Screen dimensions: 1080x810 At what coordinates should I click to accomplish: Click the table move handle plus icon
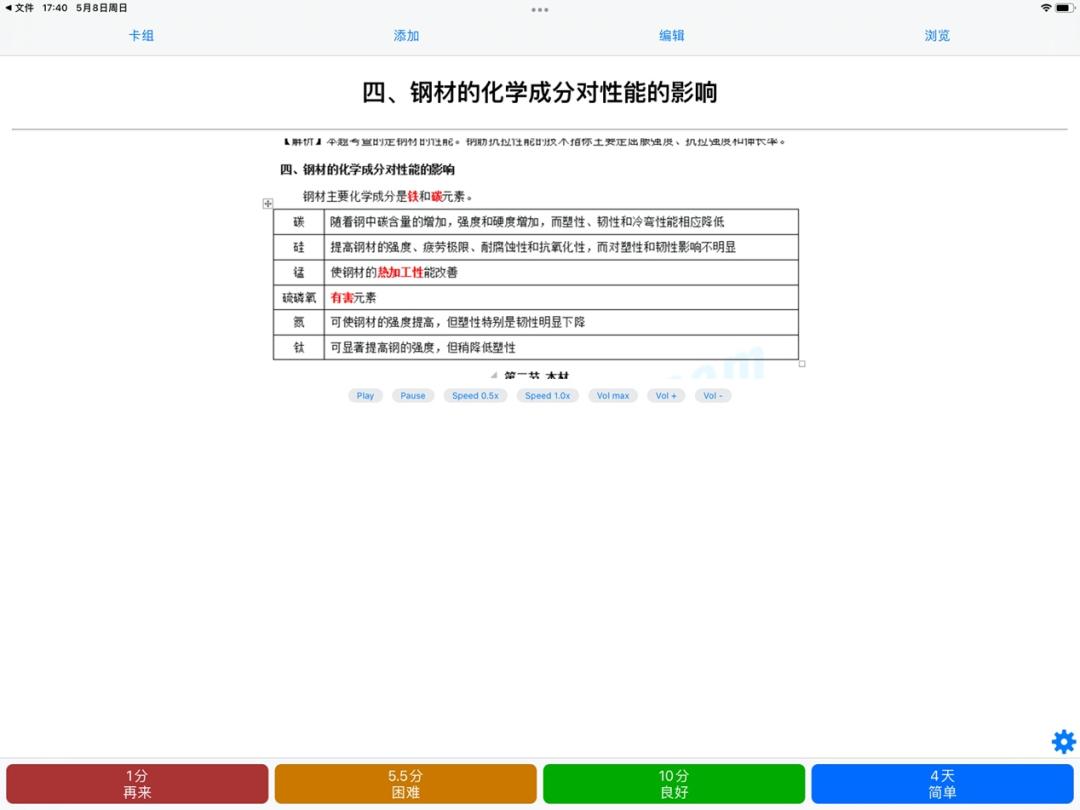point(267,203)
